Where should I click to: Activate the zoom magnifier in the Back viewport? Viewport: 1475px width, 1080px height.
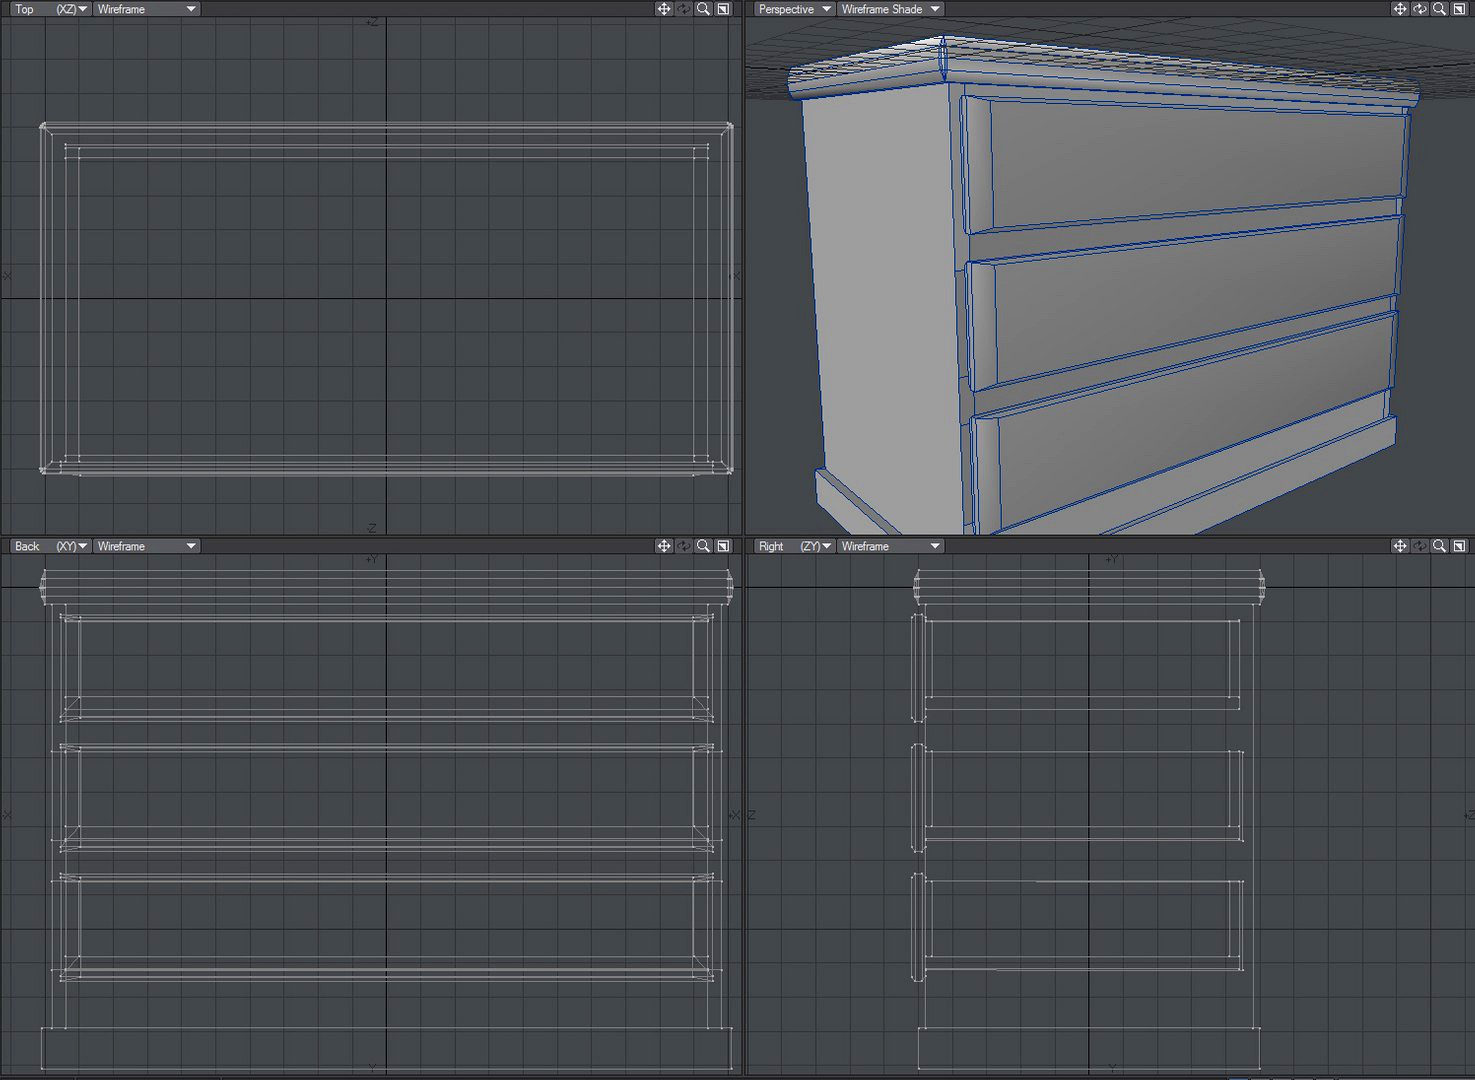[x=703, y=546]
